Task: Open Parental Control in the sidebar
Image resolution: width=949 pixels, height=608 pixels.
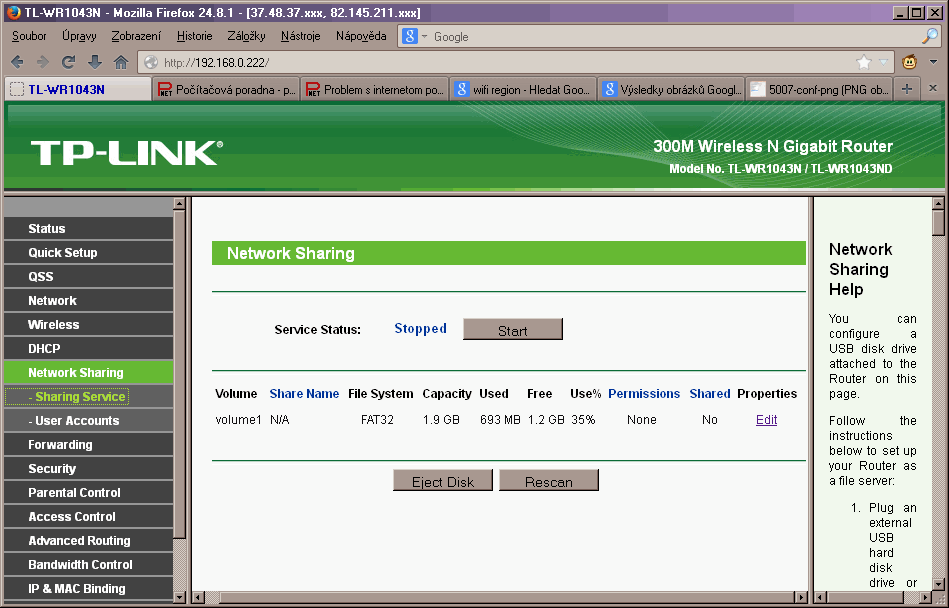Action: [x=88, y=492]
